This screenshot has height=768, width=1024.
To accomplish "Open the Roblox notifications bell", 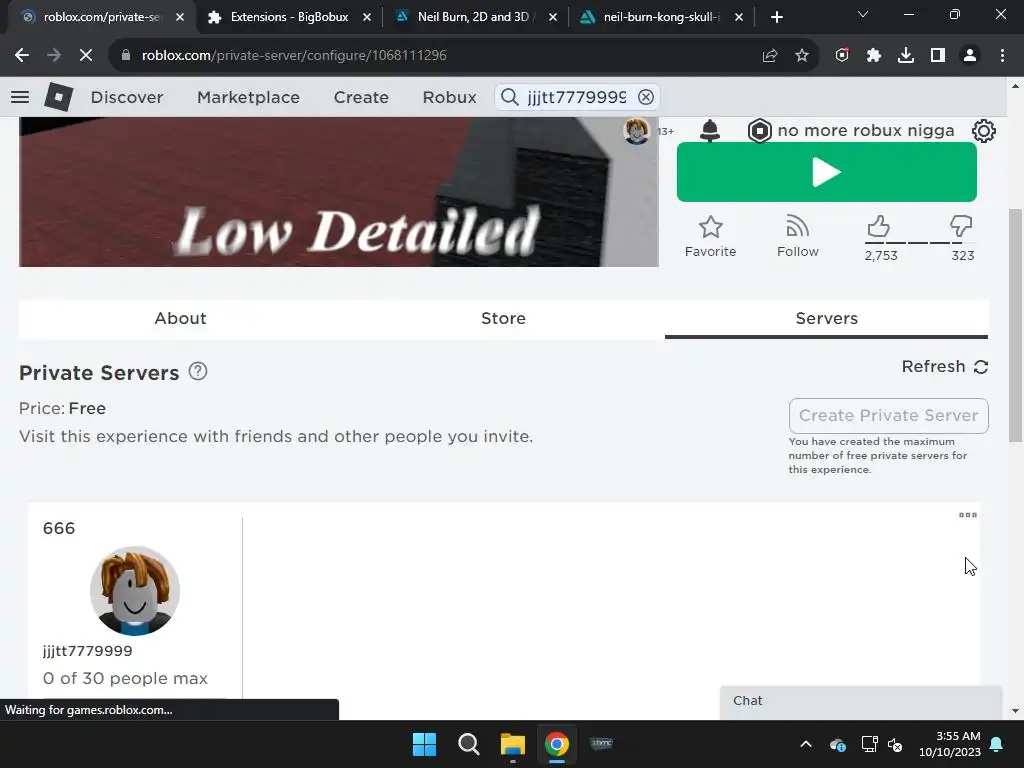I will [x=710, y=131].
